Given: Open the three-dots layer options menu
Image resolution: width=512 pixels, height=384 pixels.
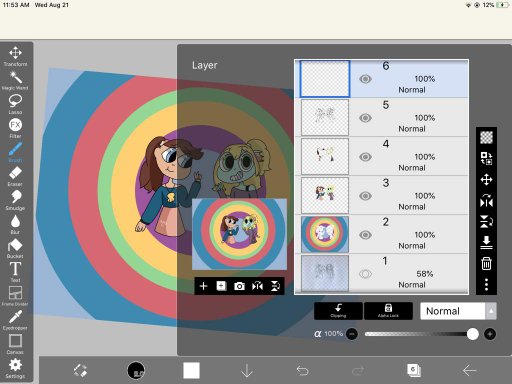Looking at the screenshot, I should [x=486, y=284].
